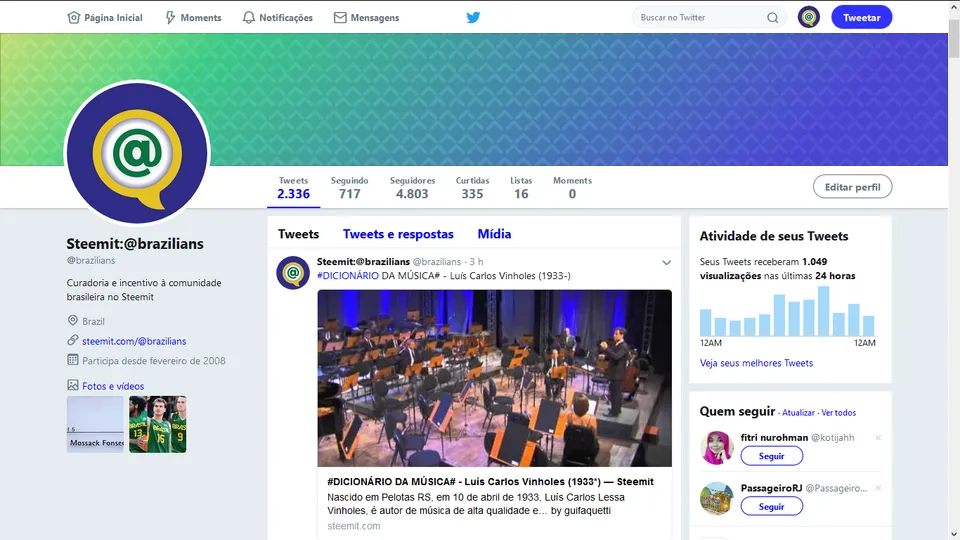960x540 pixels.
Task: Open Mossack Fonseca media thumbnail
Action: tap(95, 424)
